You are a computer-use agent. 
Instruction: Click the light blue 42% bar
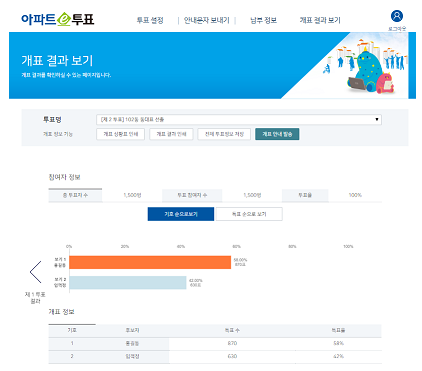point(128,282)
